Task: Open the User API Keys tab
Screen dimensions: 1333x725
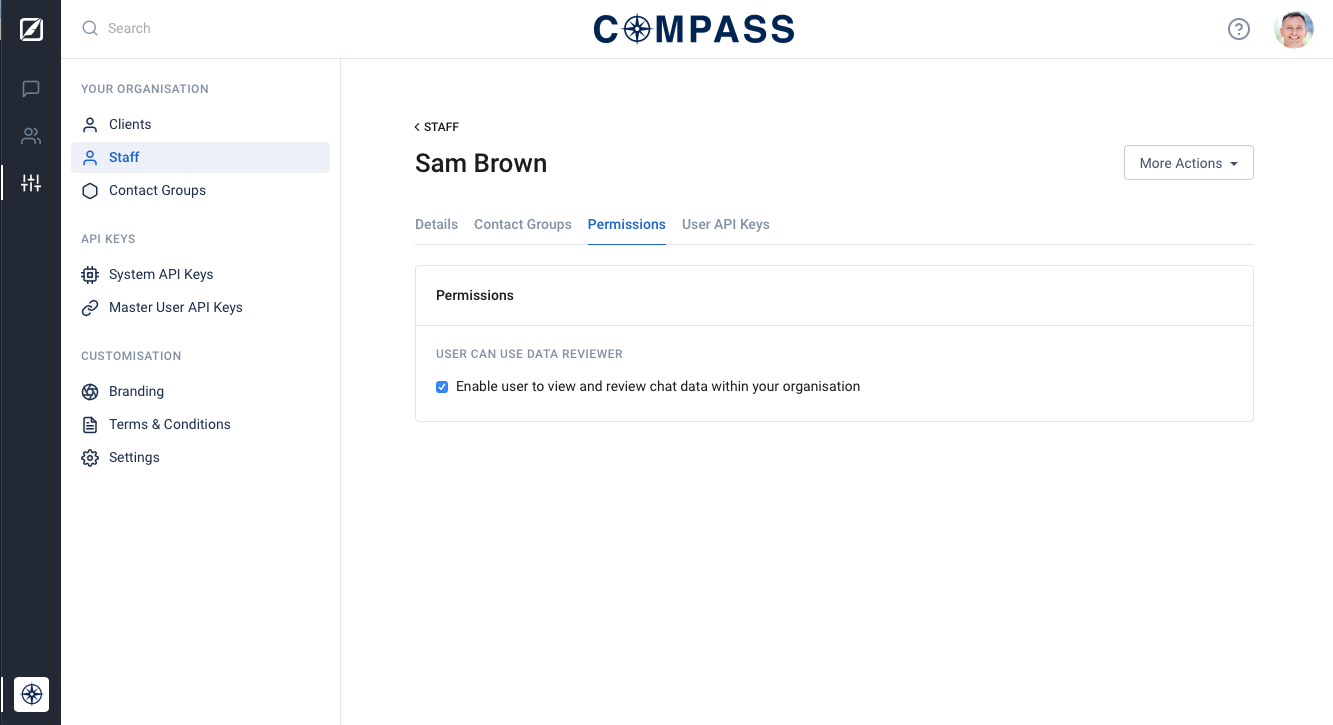Action: tap(725, 224)
